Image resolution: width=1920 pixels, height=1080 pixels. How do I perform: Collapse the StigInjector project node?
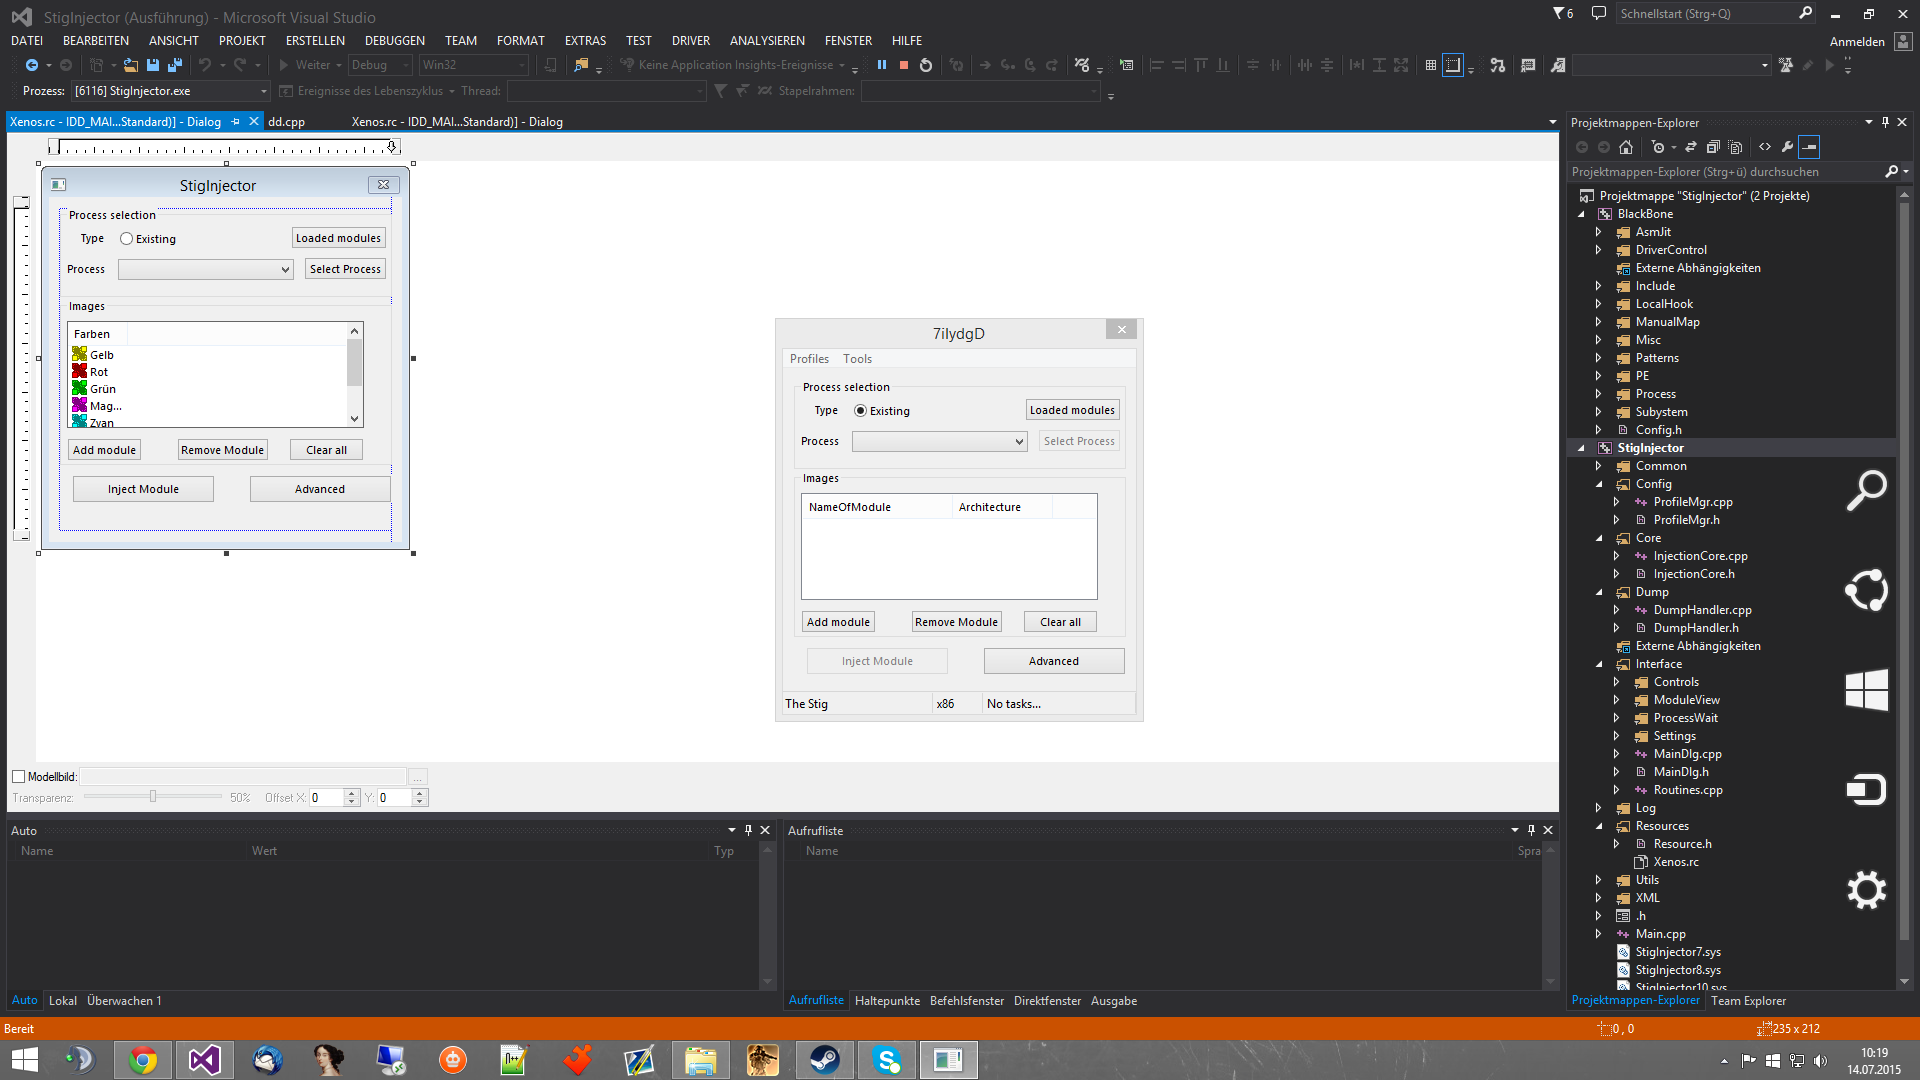pyautogui.click(x=1581, y=448)
